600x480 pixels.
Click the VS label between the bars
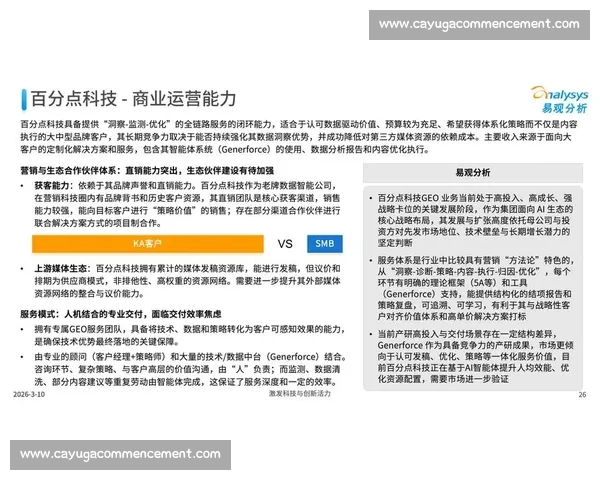[x=285, y=244]
